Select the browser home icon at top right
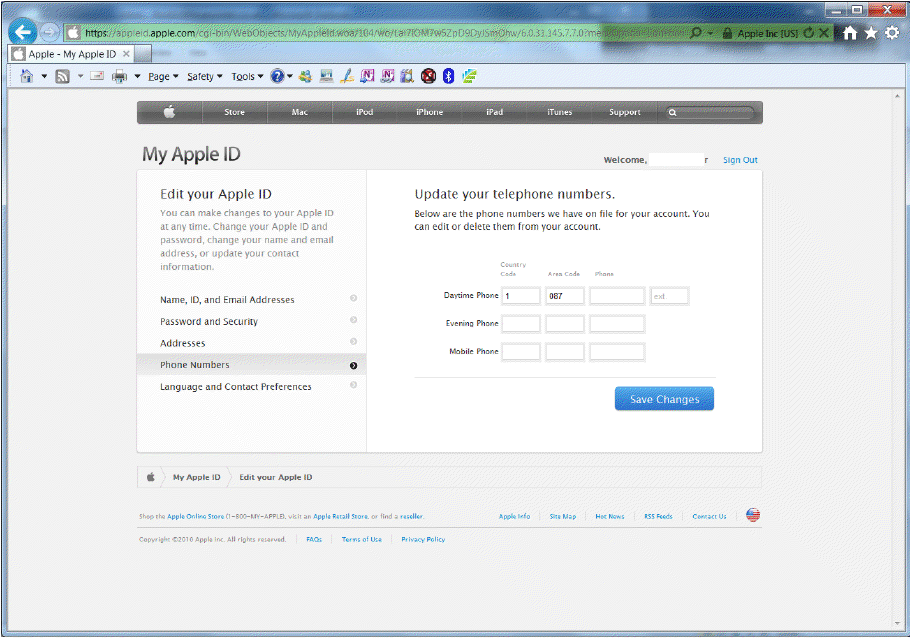This screenshot has height=638, width=910. point(850,33)
